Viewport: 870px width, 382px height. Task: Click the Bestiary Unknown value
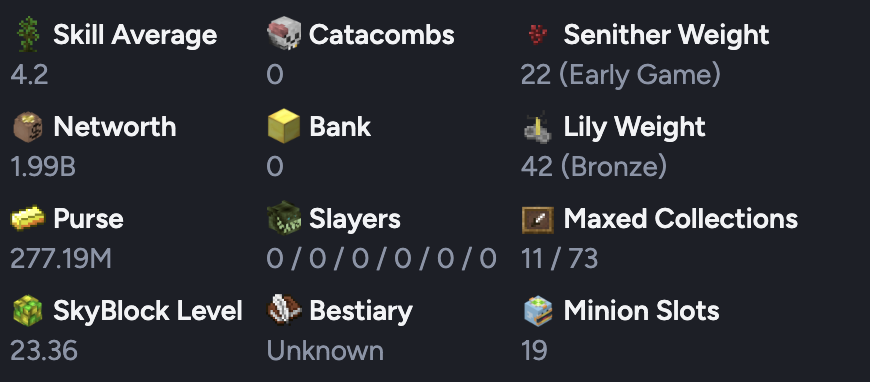pos(325,351)
